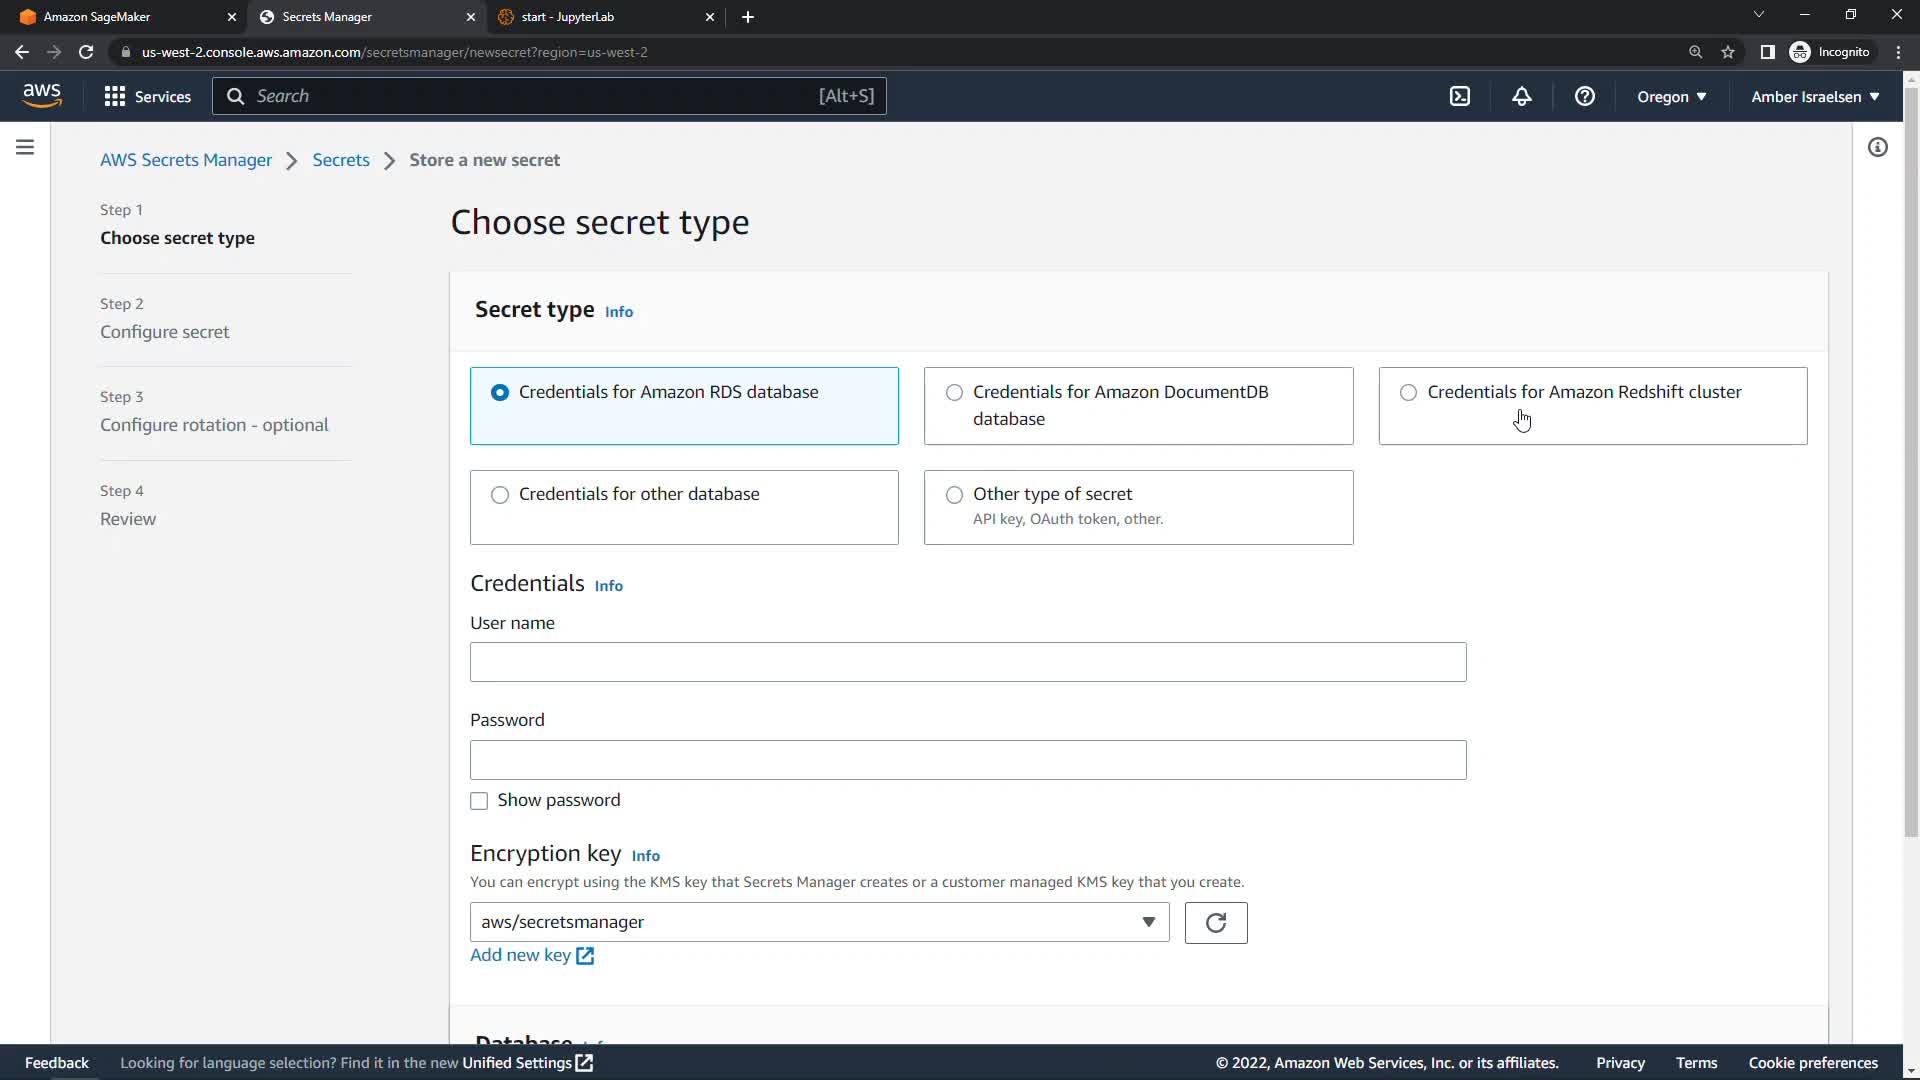Choose Credentials for other database option
The image size is (1920, 1080).
(x=500, y=494)
